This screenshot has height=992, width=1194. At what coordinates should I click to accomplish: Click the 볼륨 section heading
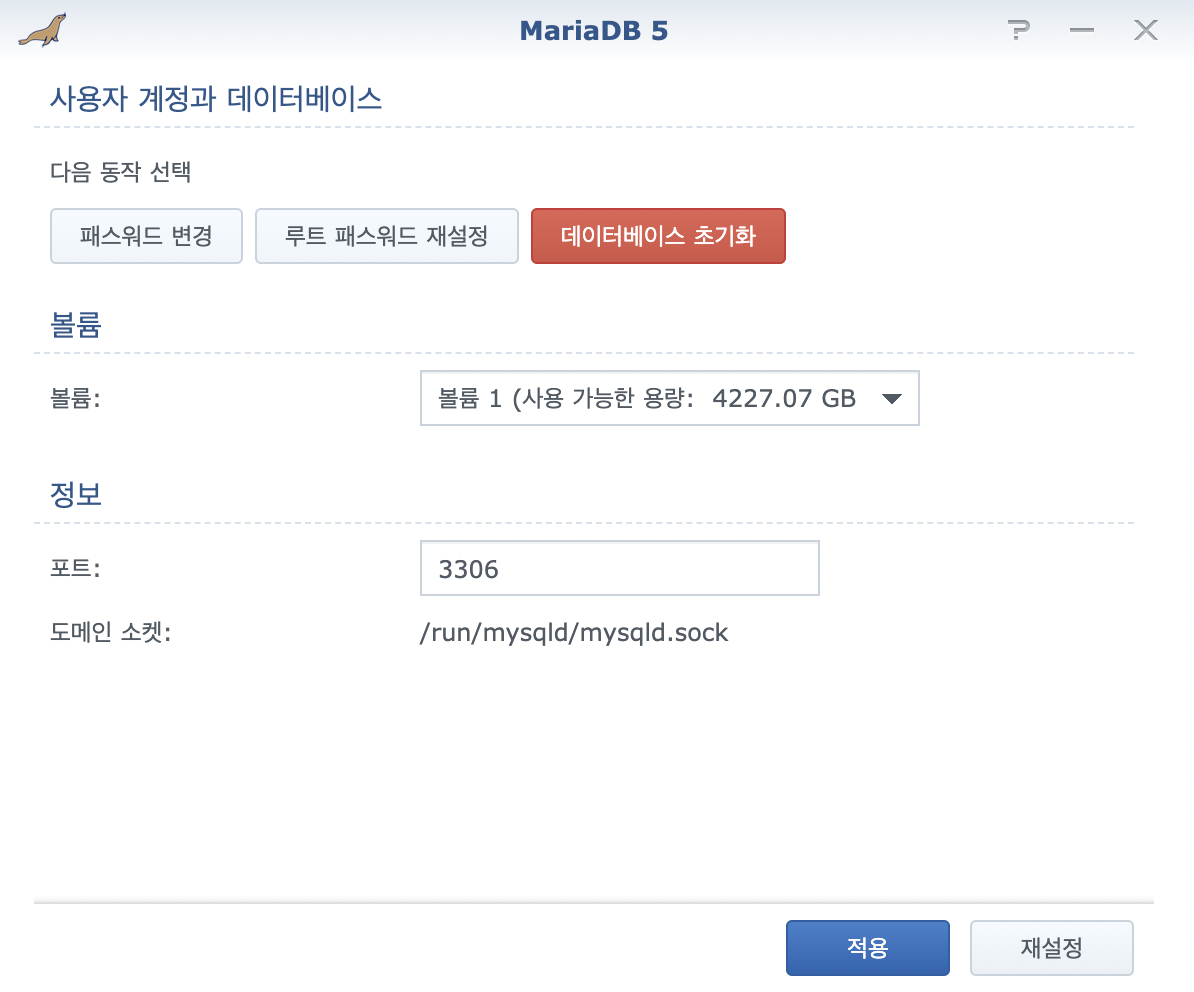[x=75, y=325]
